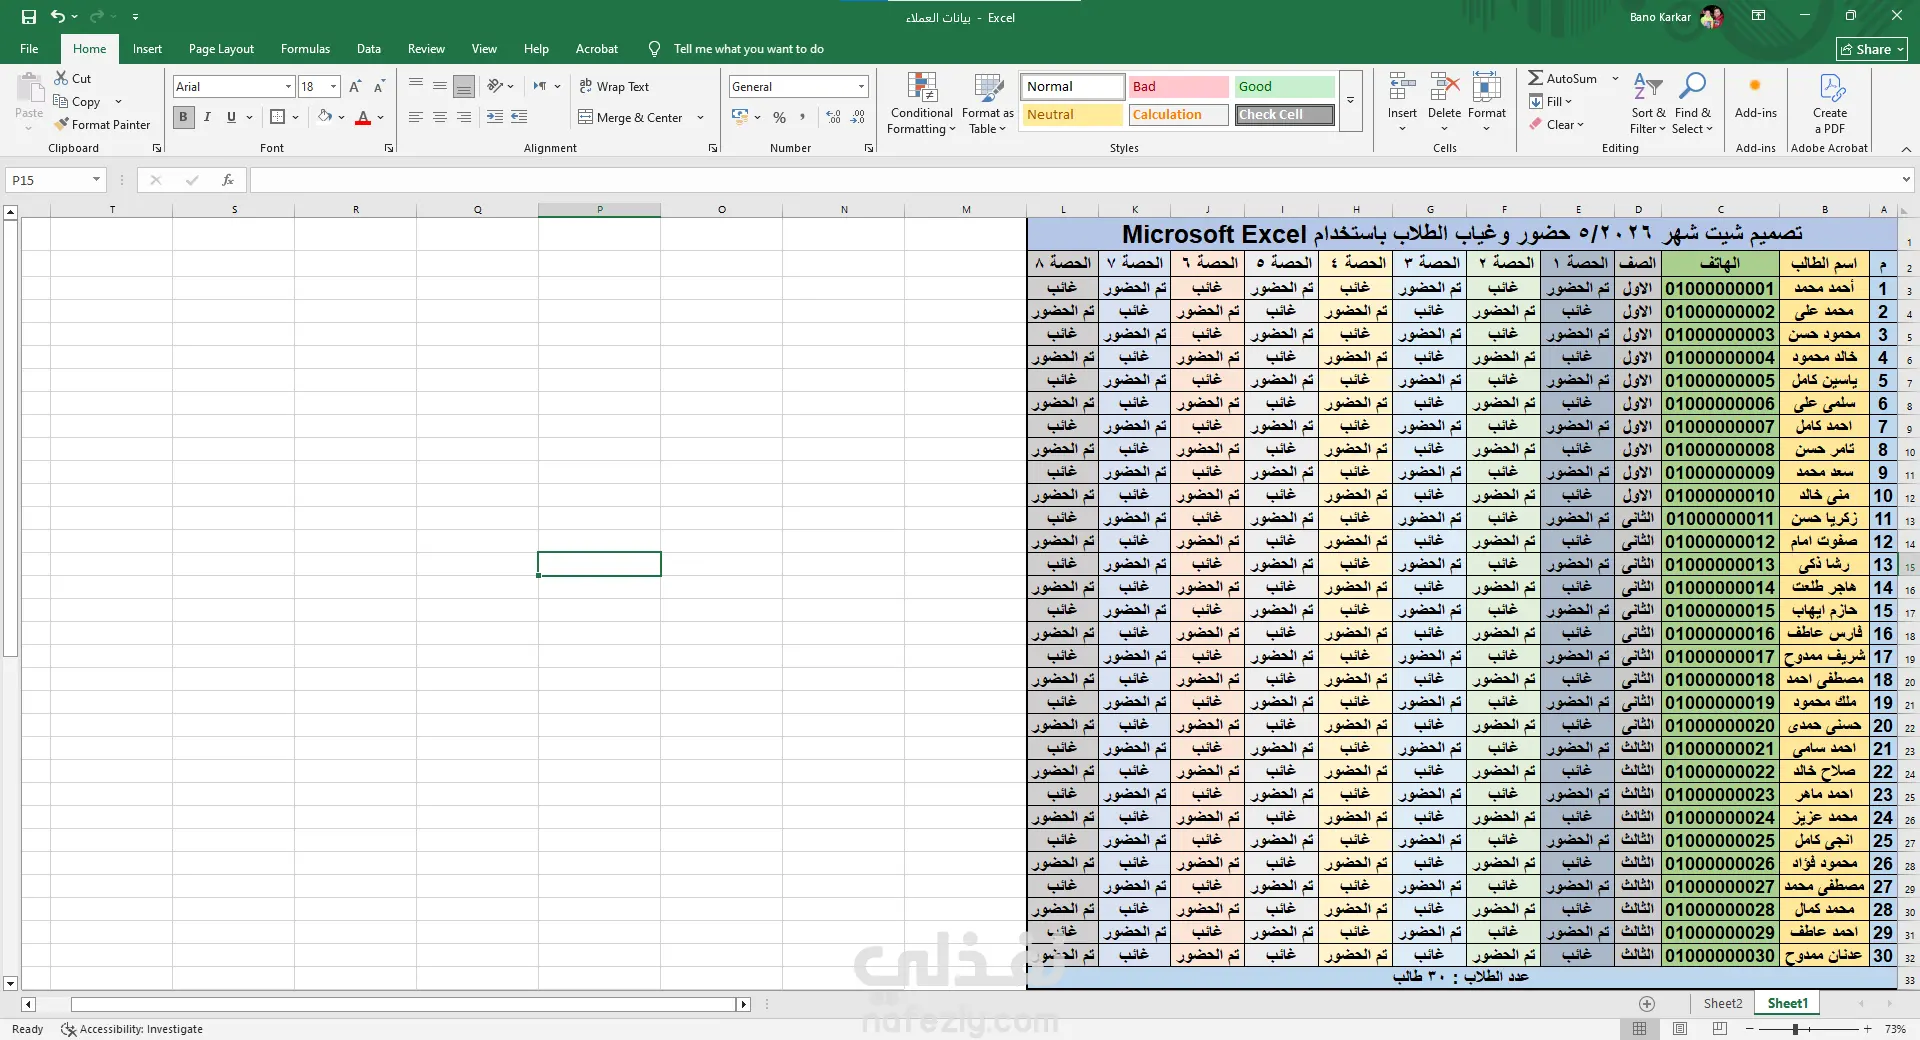Apply Percent Style format
Viewport: 1920px width, 1040px height.
(779, 117)
